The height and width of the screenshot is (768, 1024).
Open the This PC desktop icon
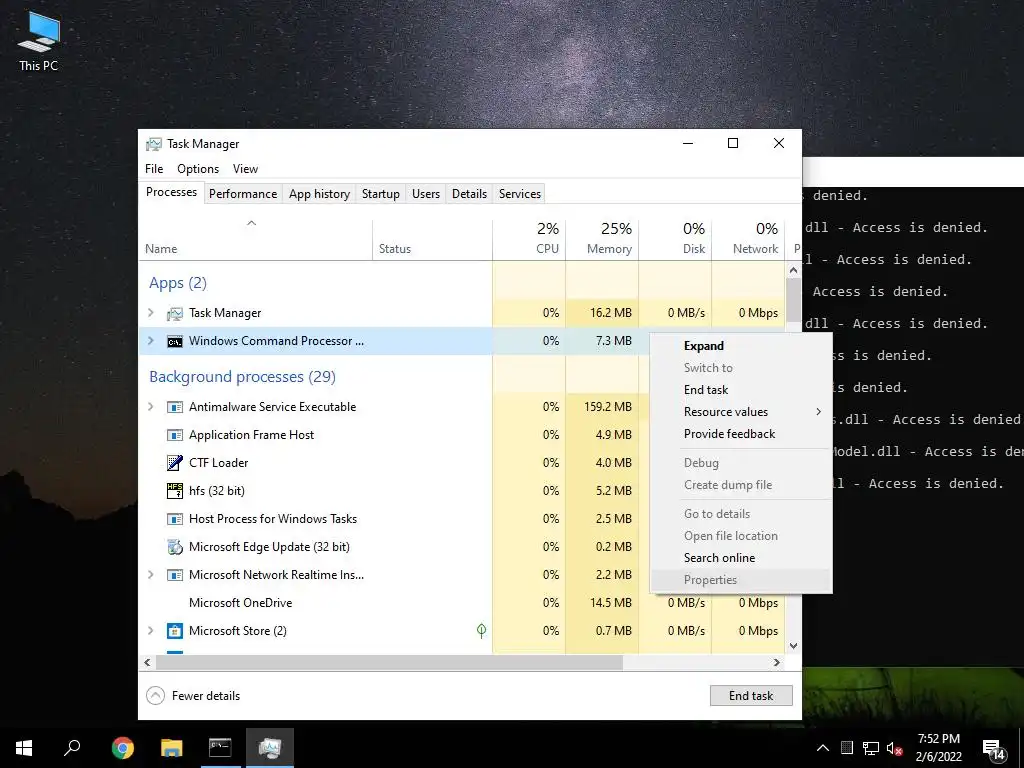39,40
